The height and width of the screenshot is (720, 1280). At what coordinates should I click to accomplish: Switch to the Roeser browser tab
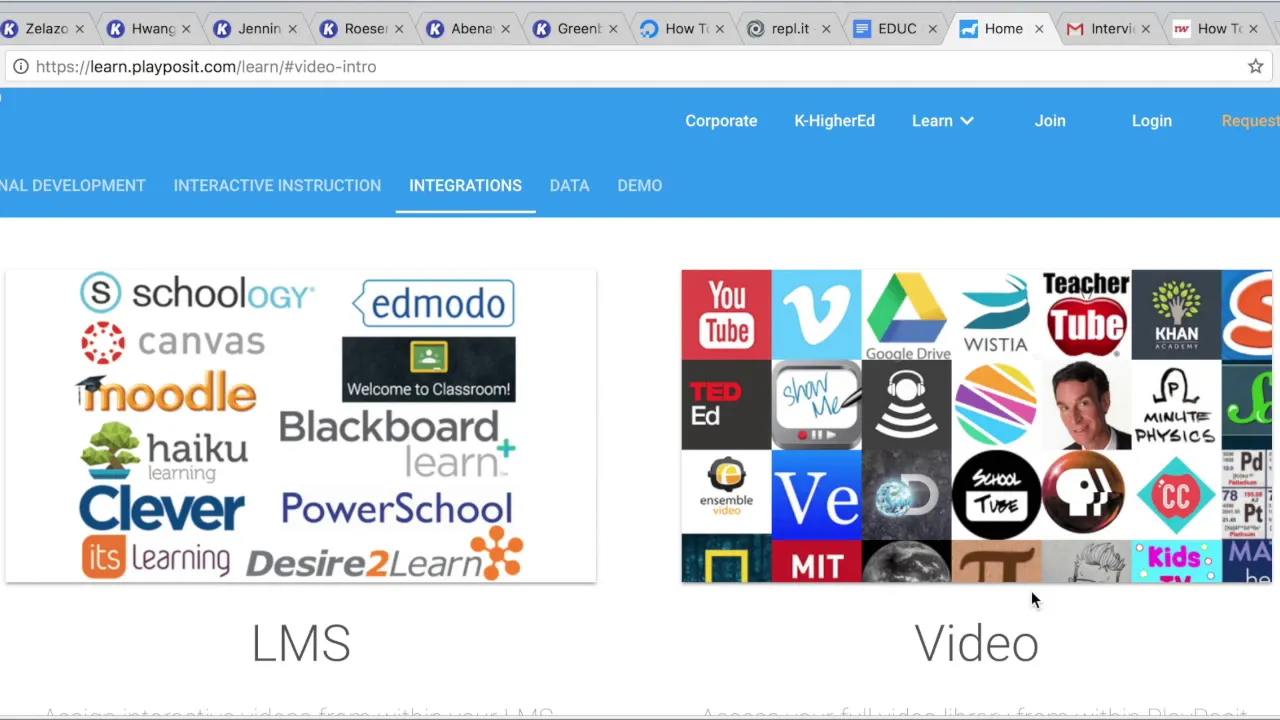coord(364,29)
